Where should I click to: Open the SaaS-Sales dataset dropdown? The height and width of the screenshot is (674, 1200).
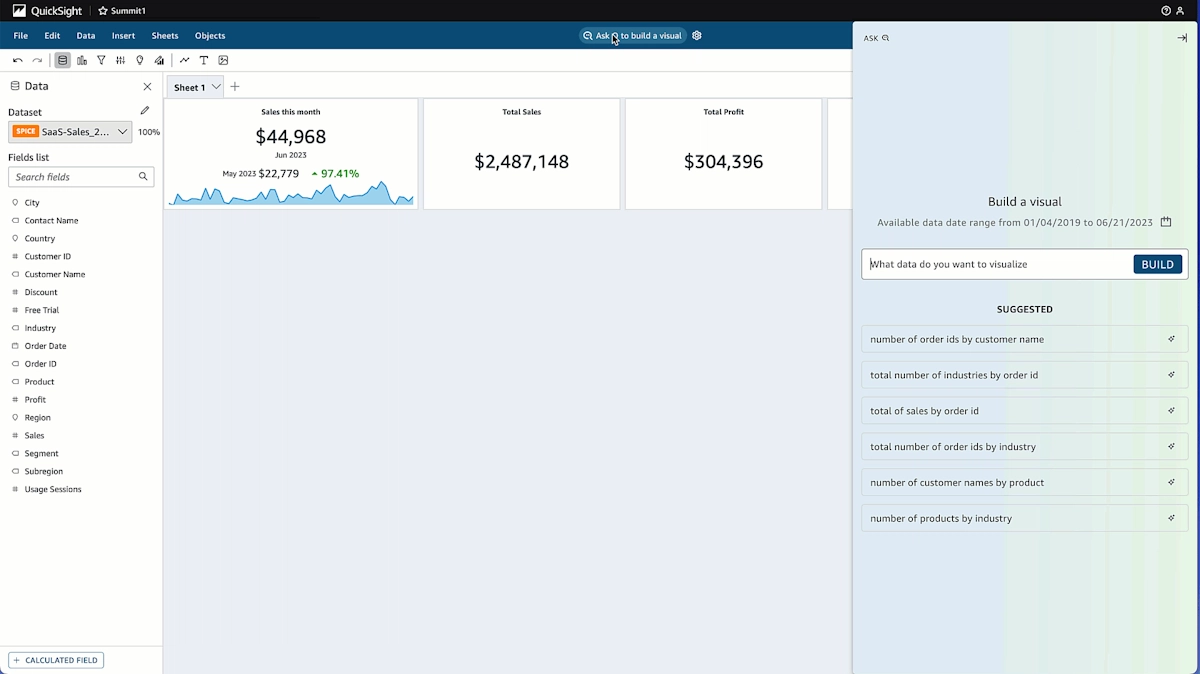[x=121, y=131]
